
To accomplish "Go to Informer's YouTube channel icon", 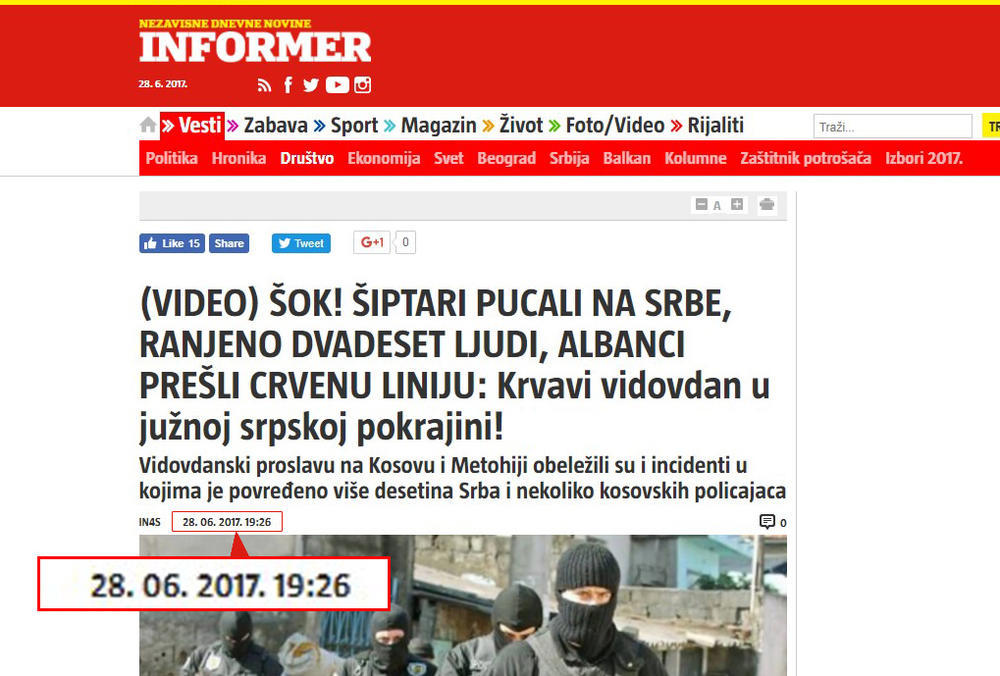I will [x=337, y=85].
